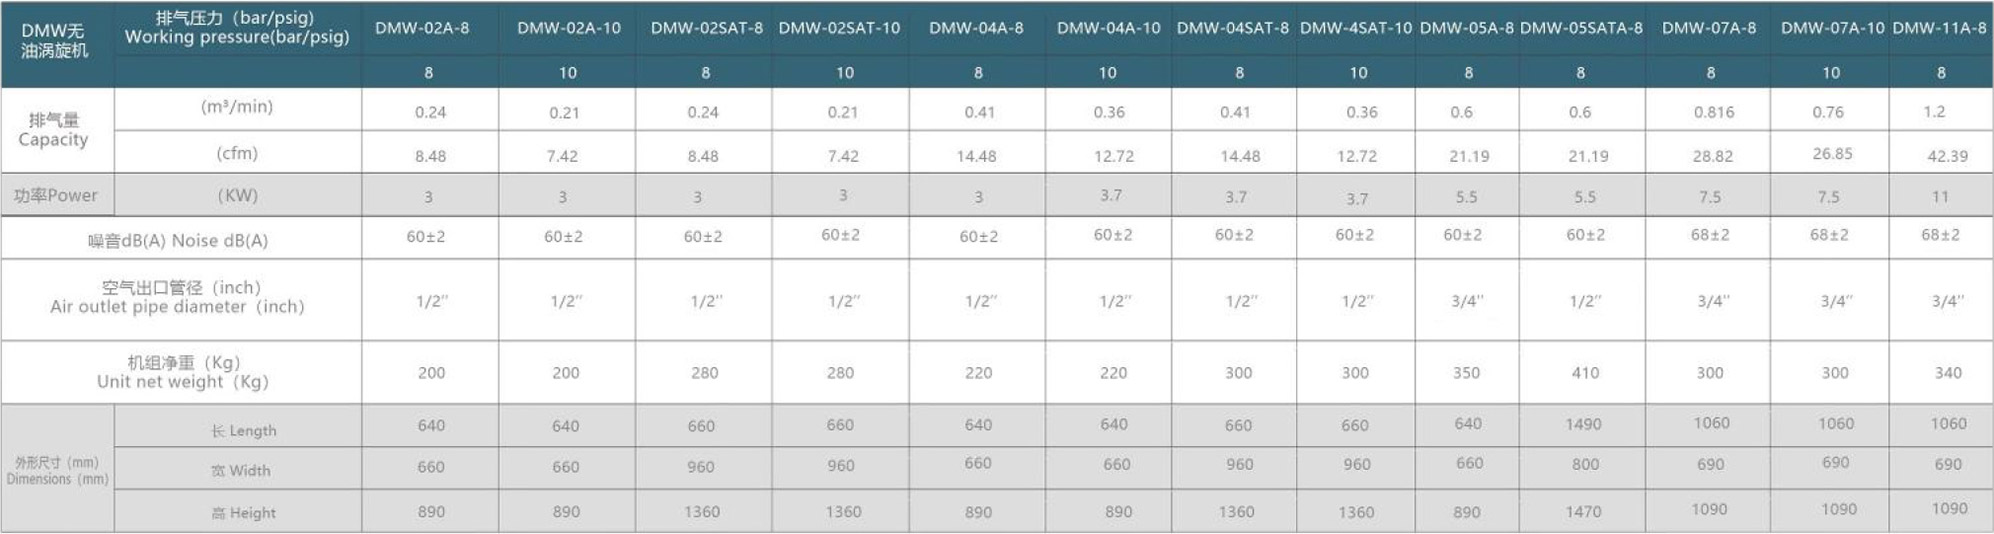Select the DMW-05SATA-8 model header
Image resolution: width=1994 pixels, height=534 pixels.
click(x=1581, y=28)
